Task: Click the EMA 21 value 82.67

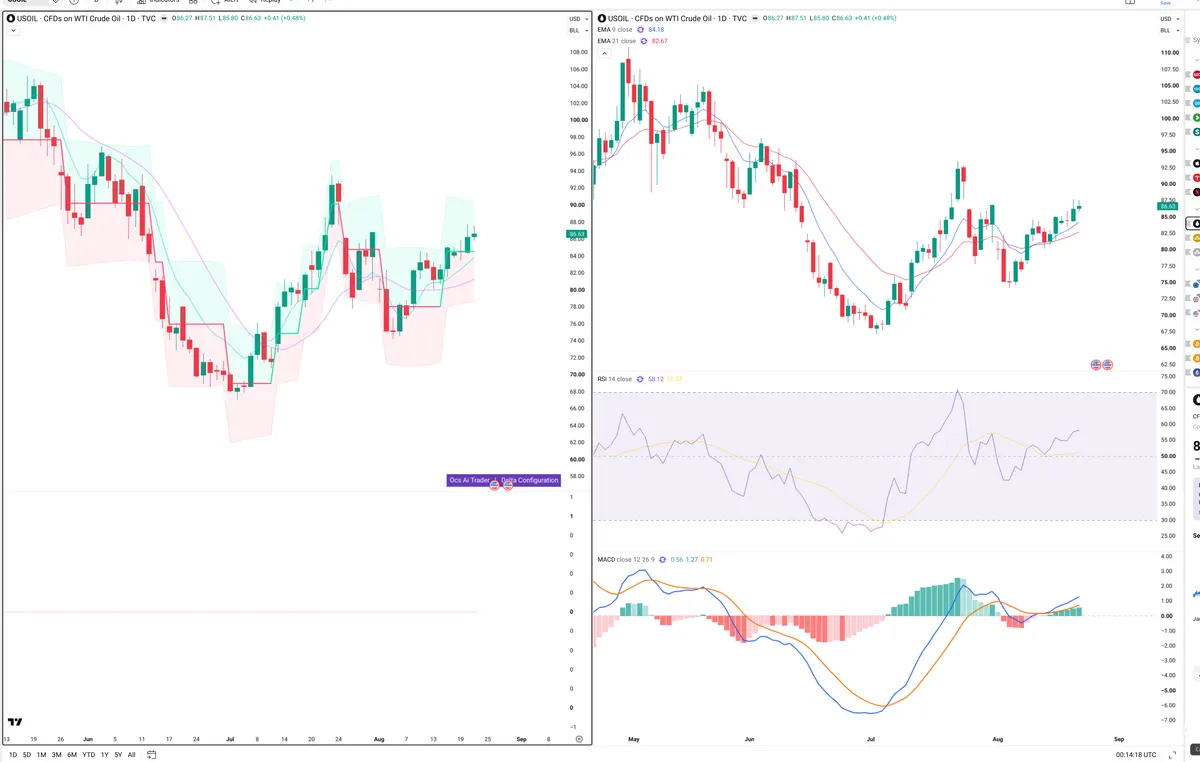Action: [x=660, y=41]
